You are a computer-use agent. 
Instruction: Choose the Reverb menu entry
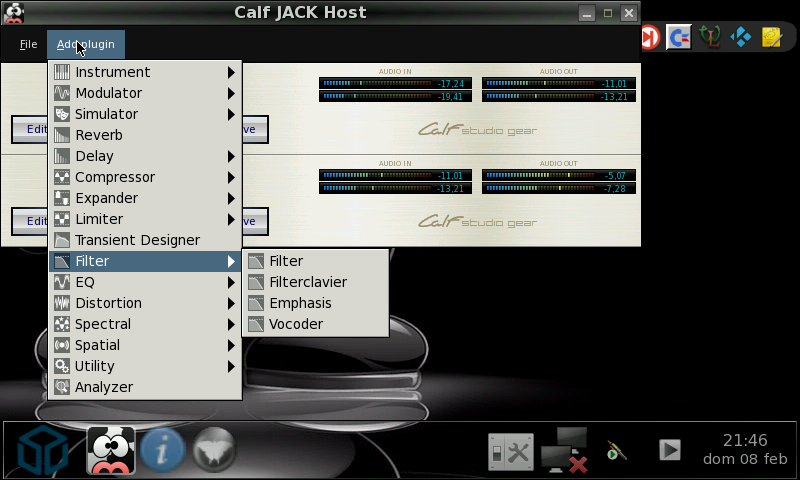[x=145, y=135]
